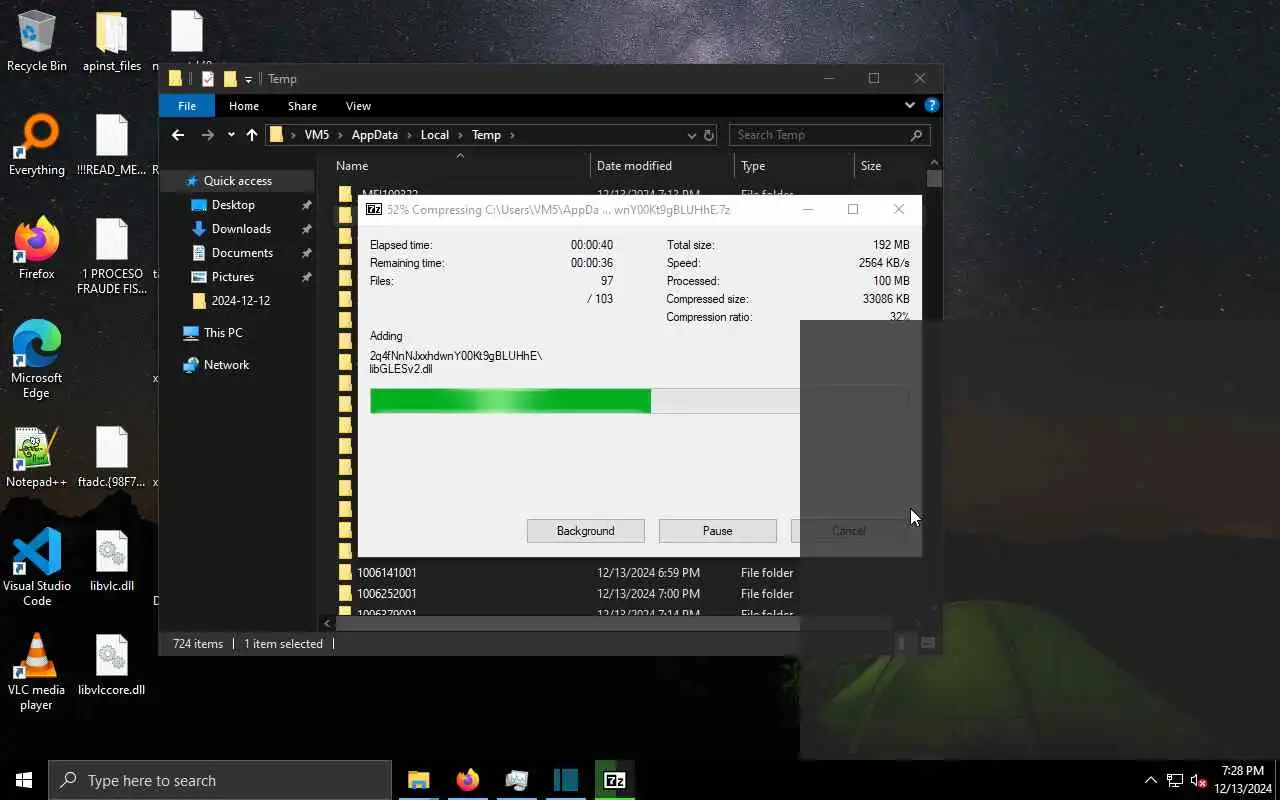Image resolution: width=1280 pixels, height=800 pixels.
Task: Open the Recent locations dropdown arrow
Action: pos(231,135)
